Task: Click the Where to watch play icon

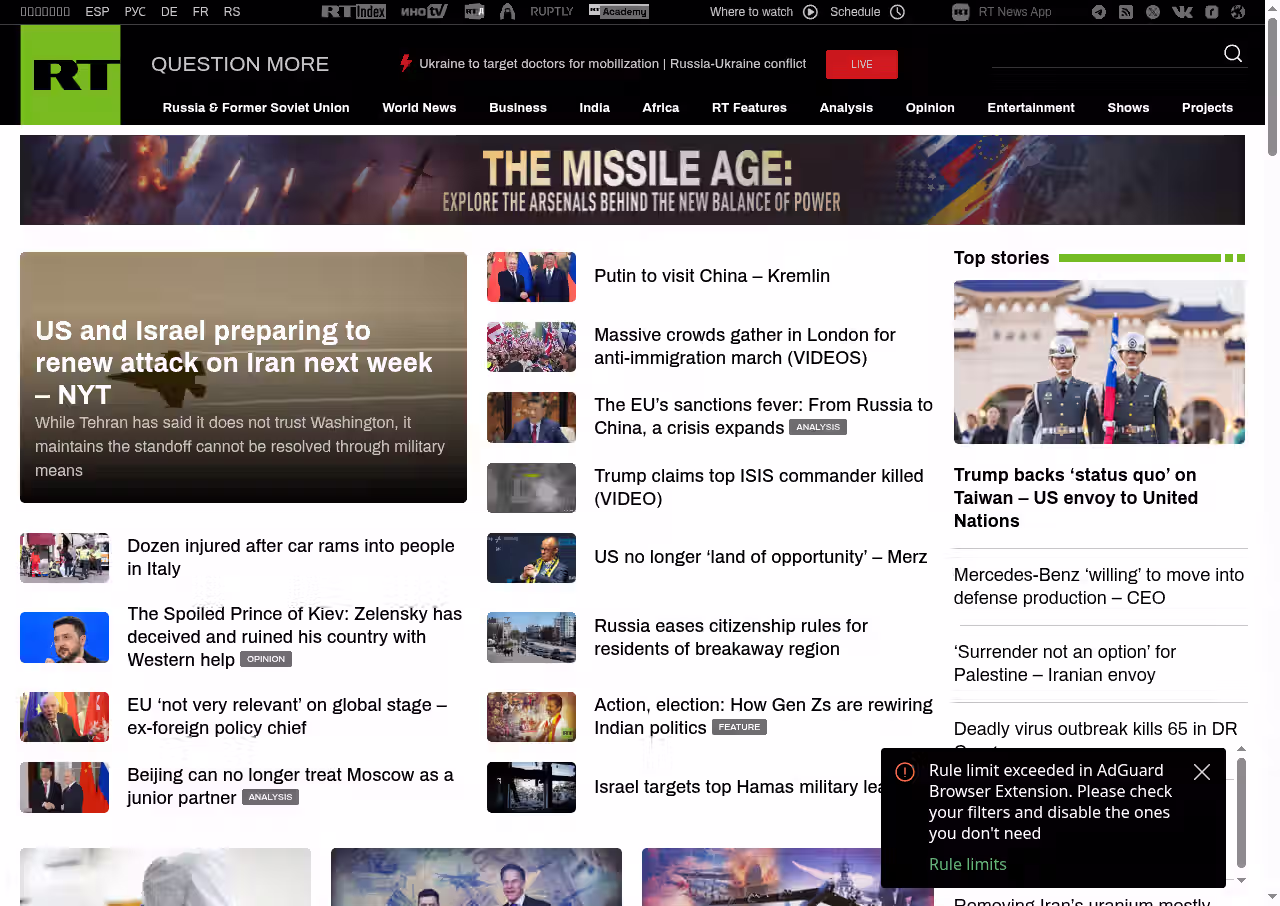Action: pos(810,12)
